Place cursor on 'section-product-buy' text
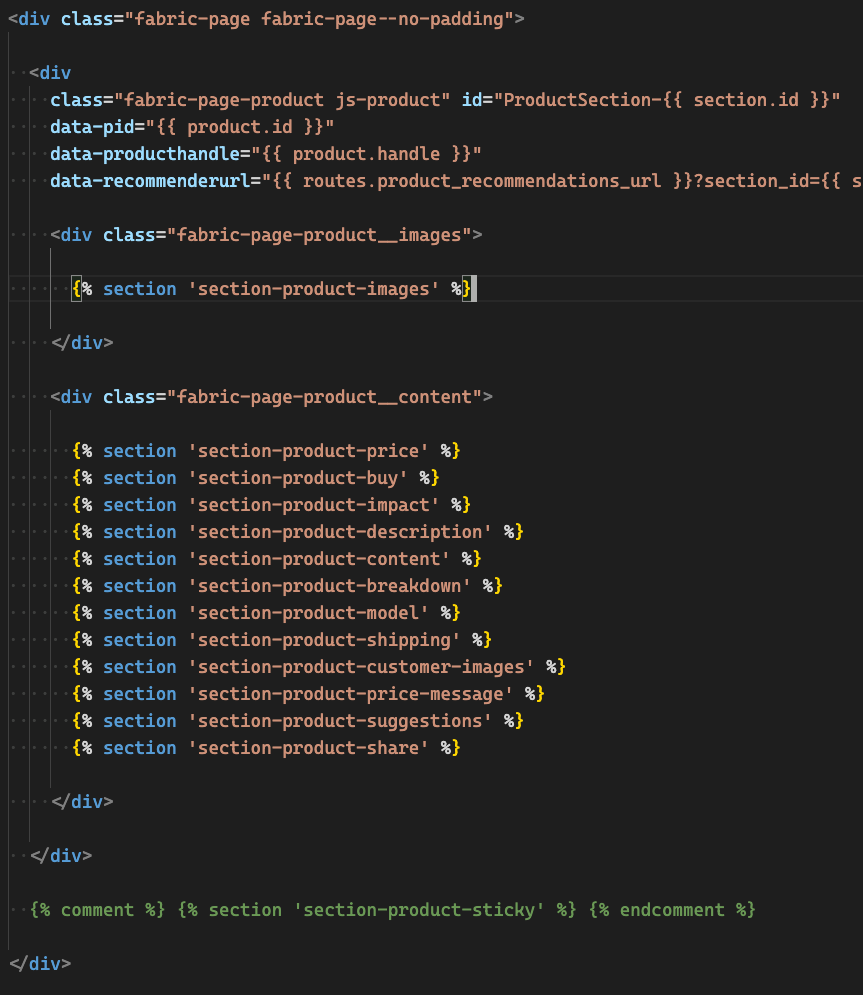The height and width of the screenshot is (995, 863). (x=297, y=478)
